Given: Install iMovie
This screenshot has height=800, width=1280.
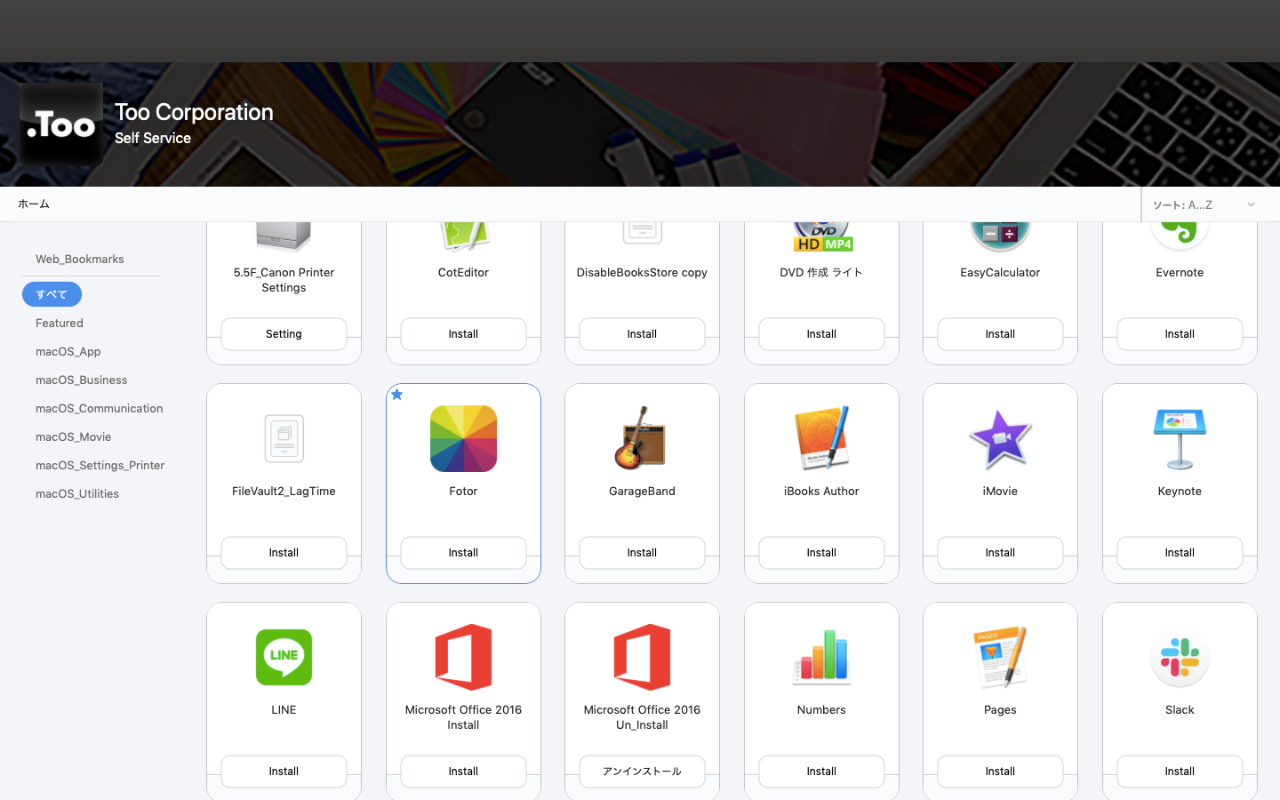Looking at the screenshot, I should pyautogui.click(x=1000, y=552).
